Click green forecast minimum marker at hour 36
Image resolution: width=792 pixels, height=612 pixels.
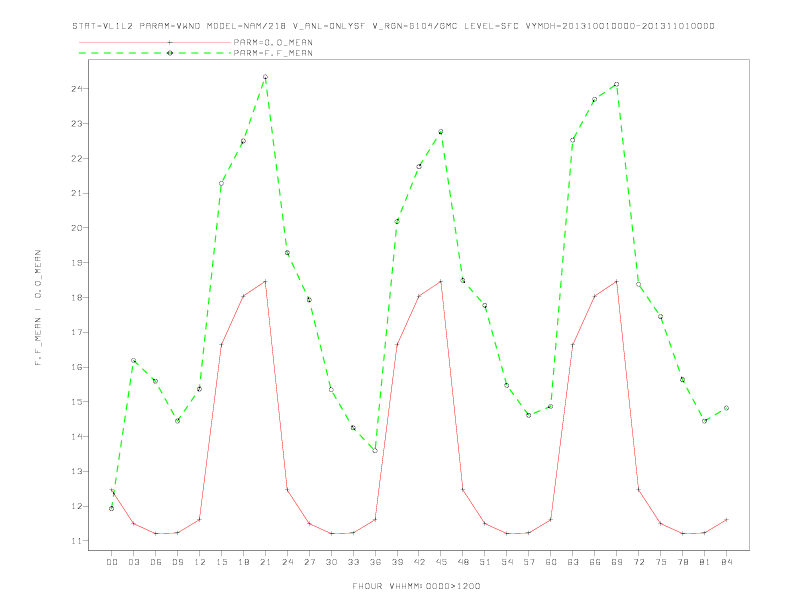pyautogui.click(x=375, y=450)
